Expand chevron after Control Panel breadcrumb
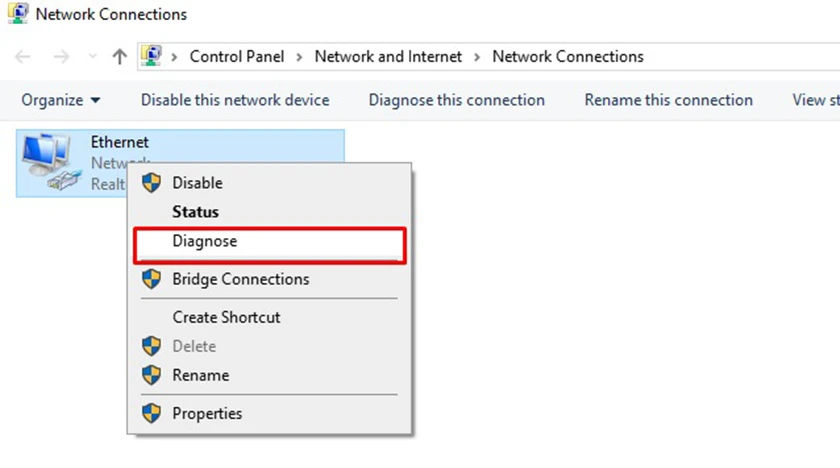The width and height of the screenshot is (840, 468). pyautogui.click(x=299, y=57)
